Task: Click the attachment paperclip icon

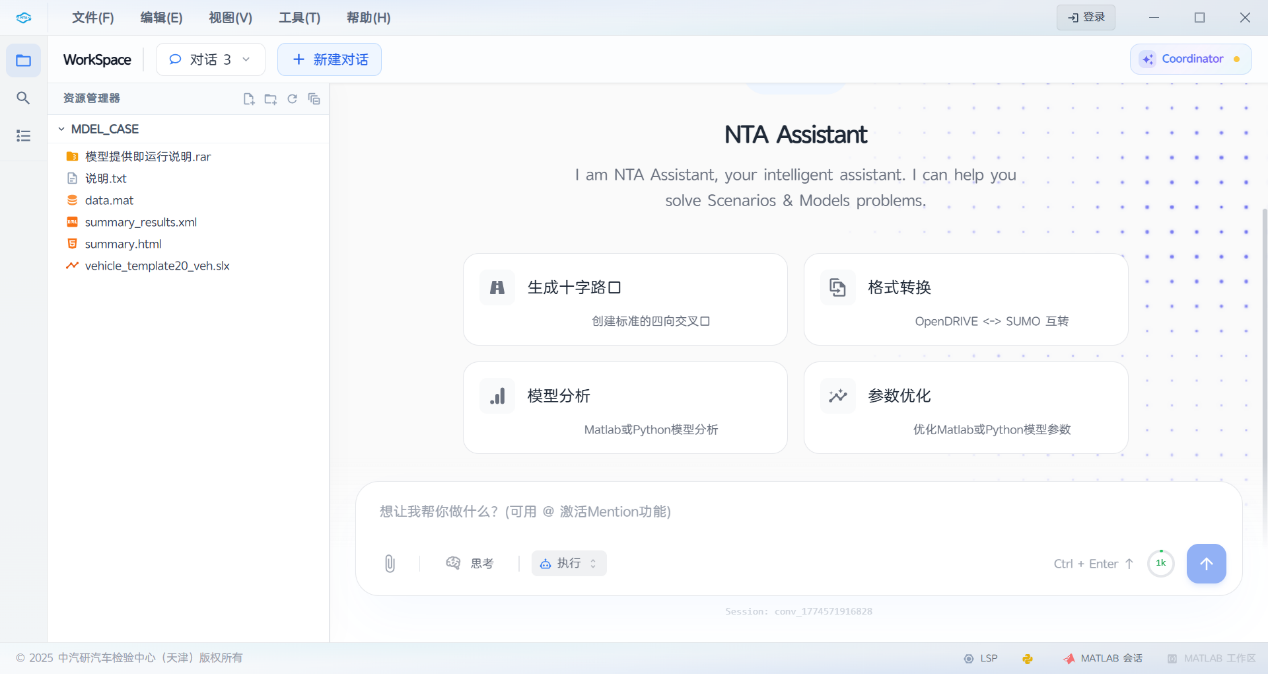Action: coord(390,563)
